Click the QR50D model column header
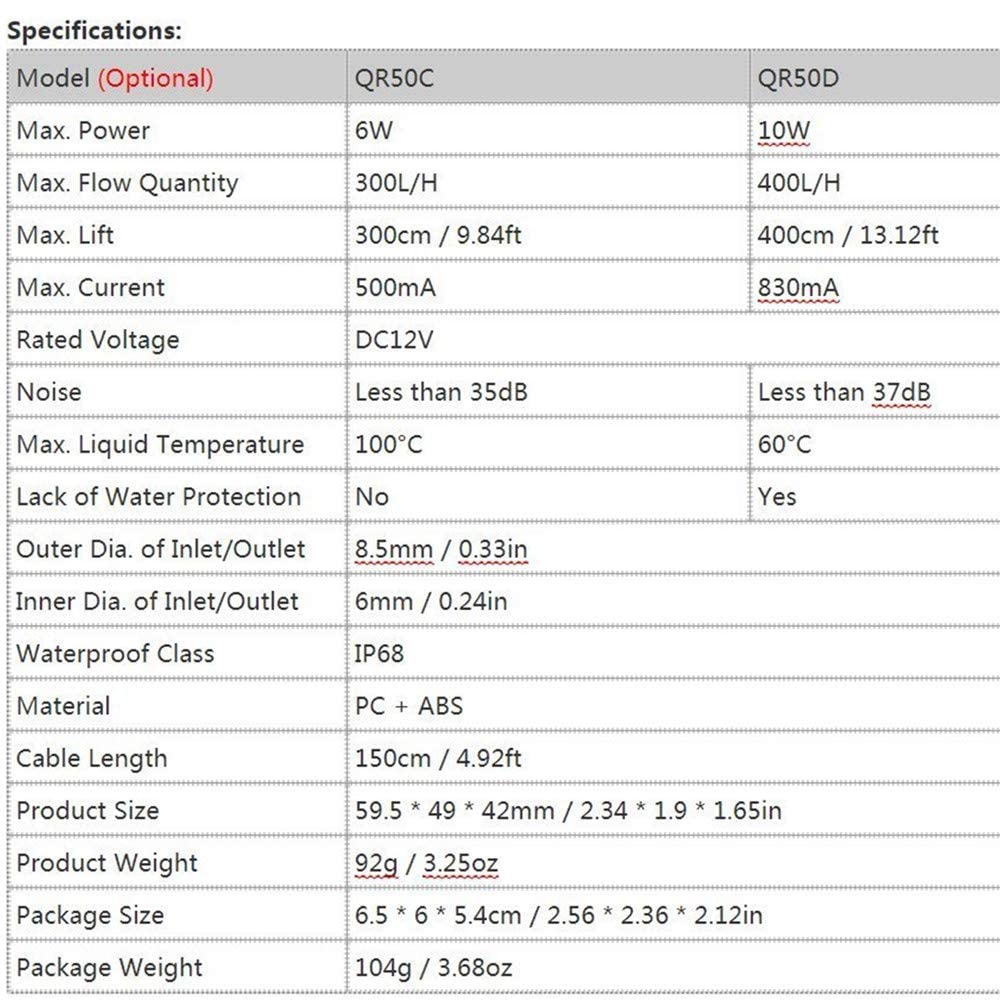The height and width of the screenshot is (1000, 1000). click(x=798, y=78)
